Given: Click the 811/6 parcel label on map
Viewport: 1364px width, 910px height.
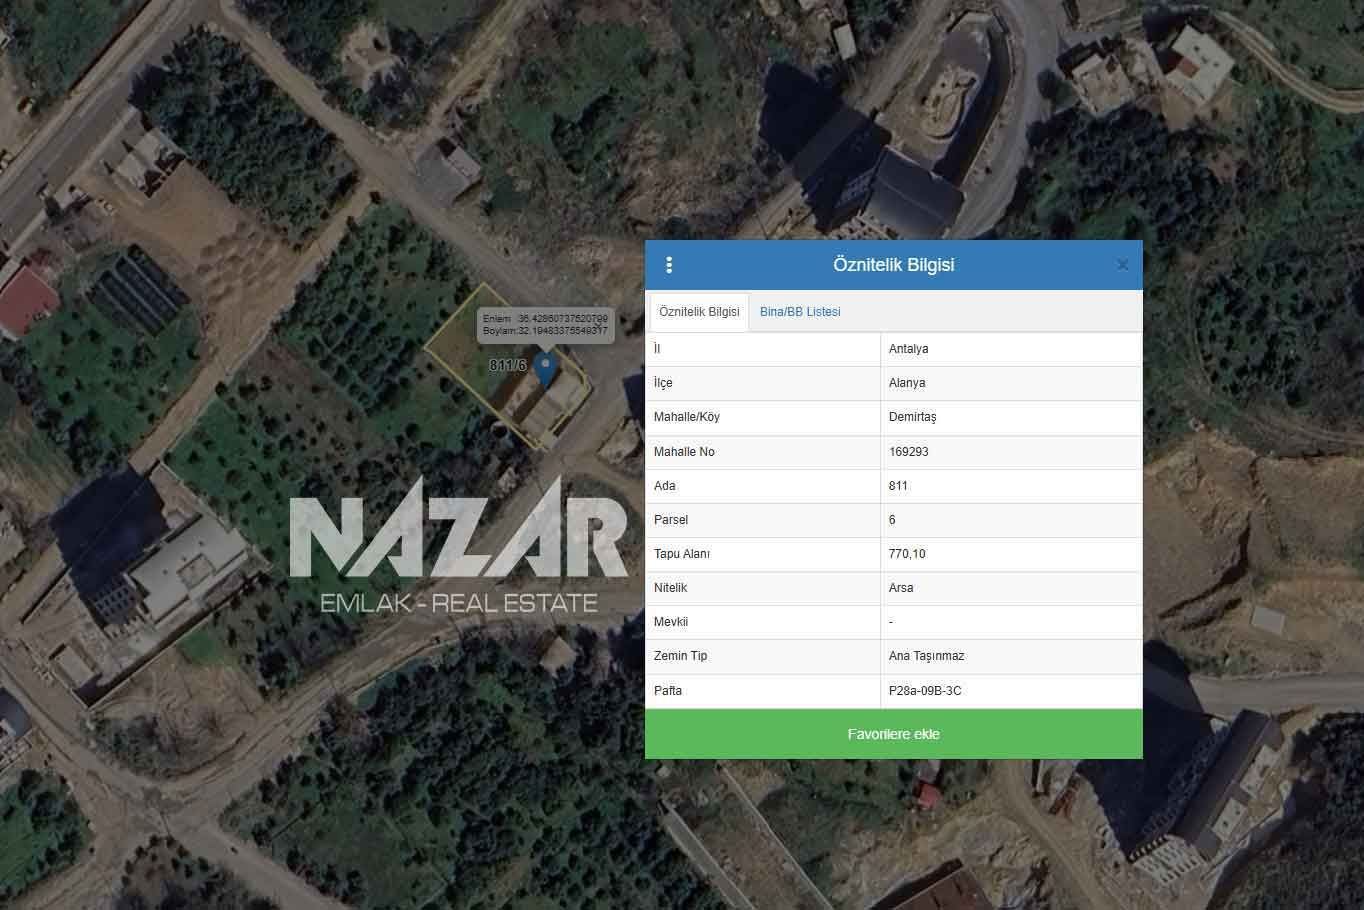Looking at the screenshot, I should tap(508, 366).
